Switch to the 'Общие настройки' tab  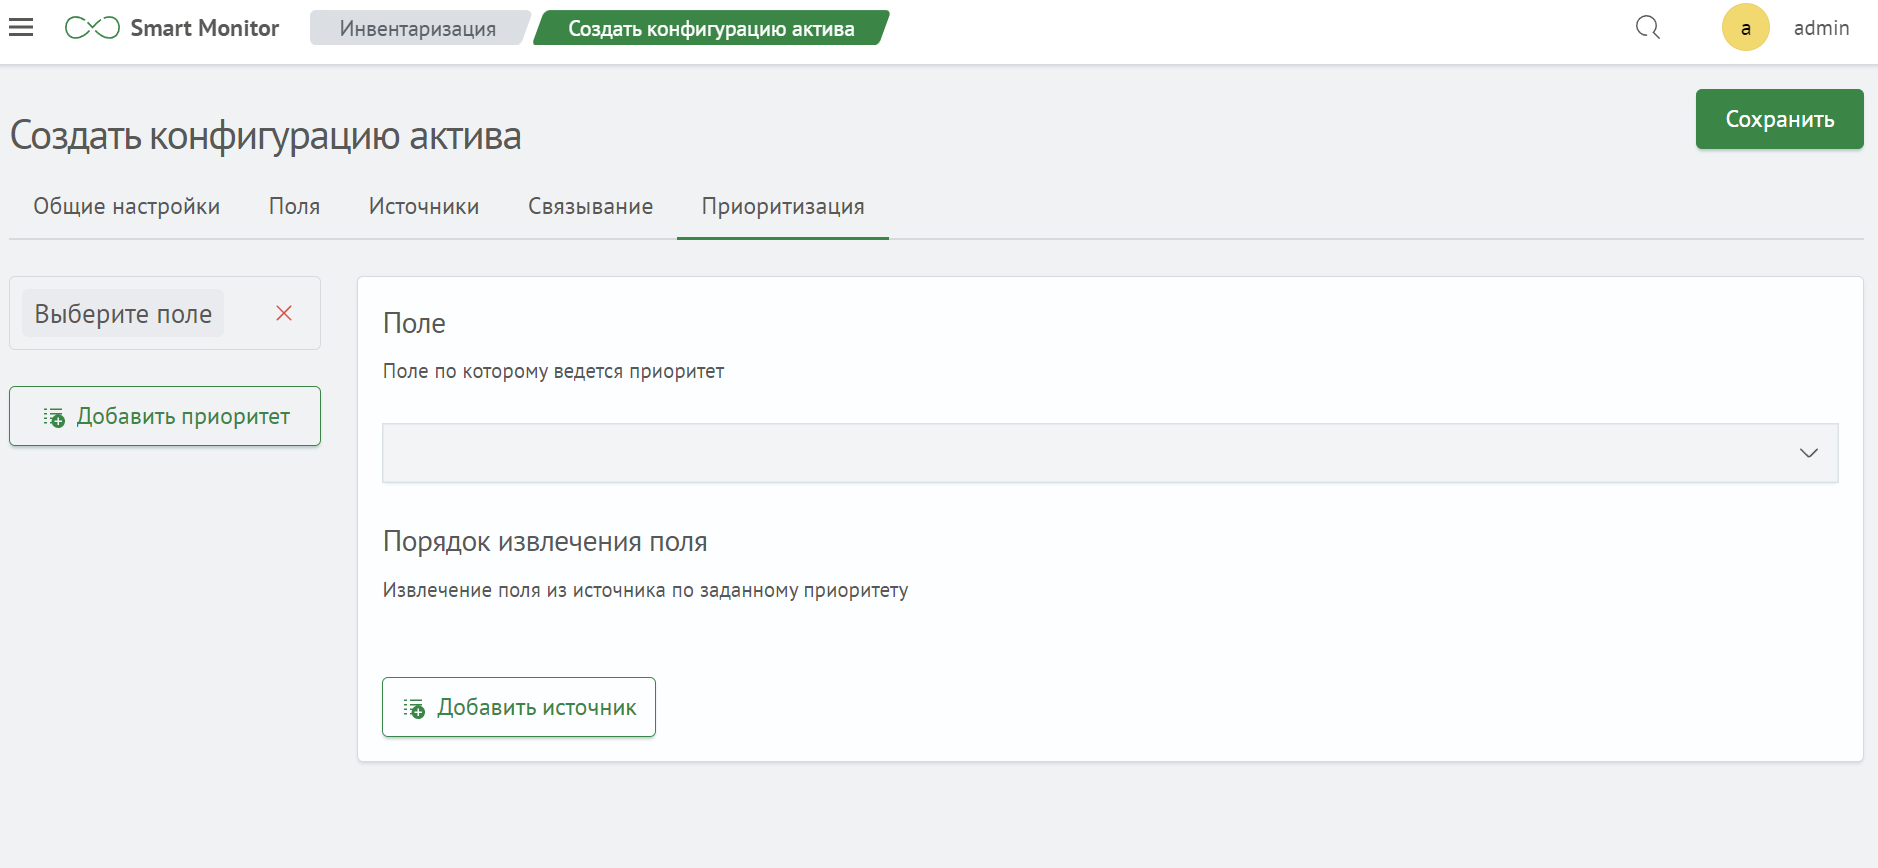pyautogui.click(x=127, y=207)
